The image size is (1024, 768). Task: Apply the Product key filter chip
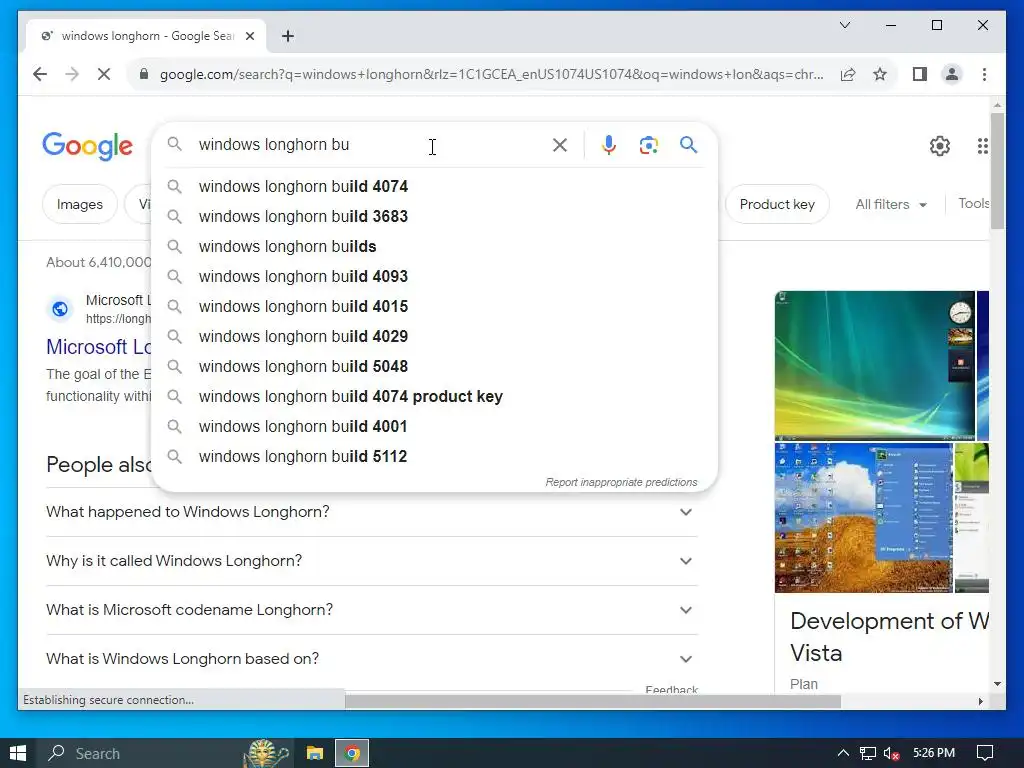pos(777,204)
